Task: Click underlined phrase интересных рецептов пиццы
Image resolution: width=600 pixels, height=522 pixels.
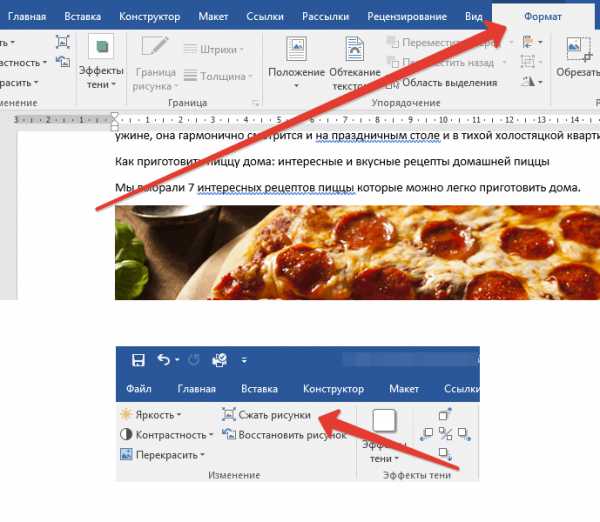Action: pyautogui.click(x=276, y=188)
